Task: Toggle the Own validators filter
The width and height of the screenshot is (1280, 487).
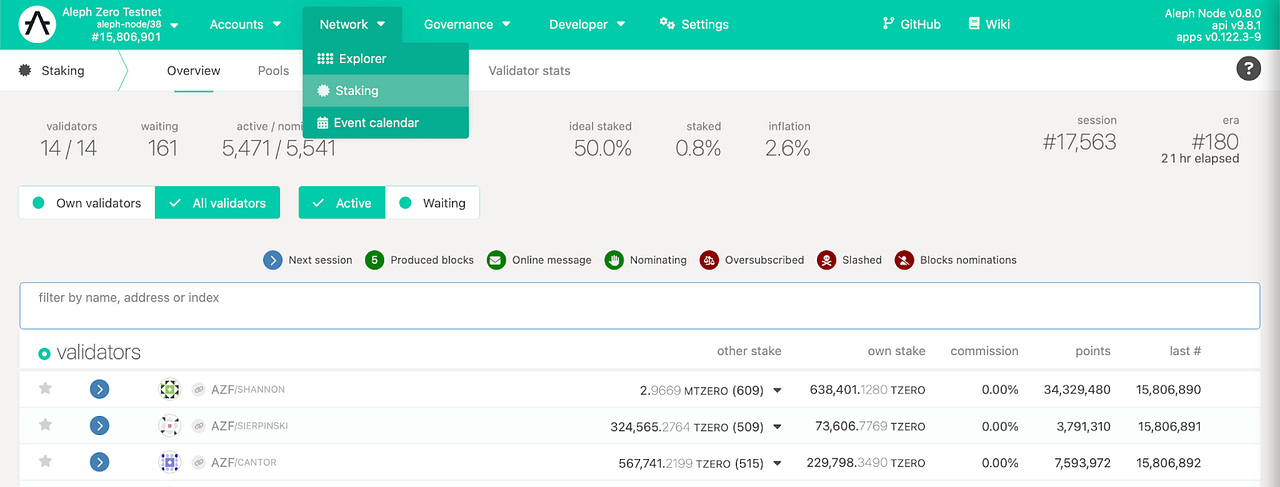Action: click(x=87, y=203)
